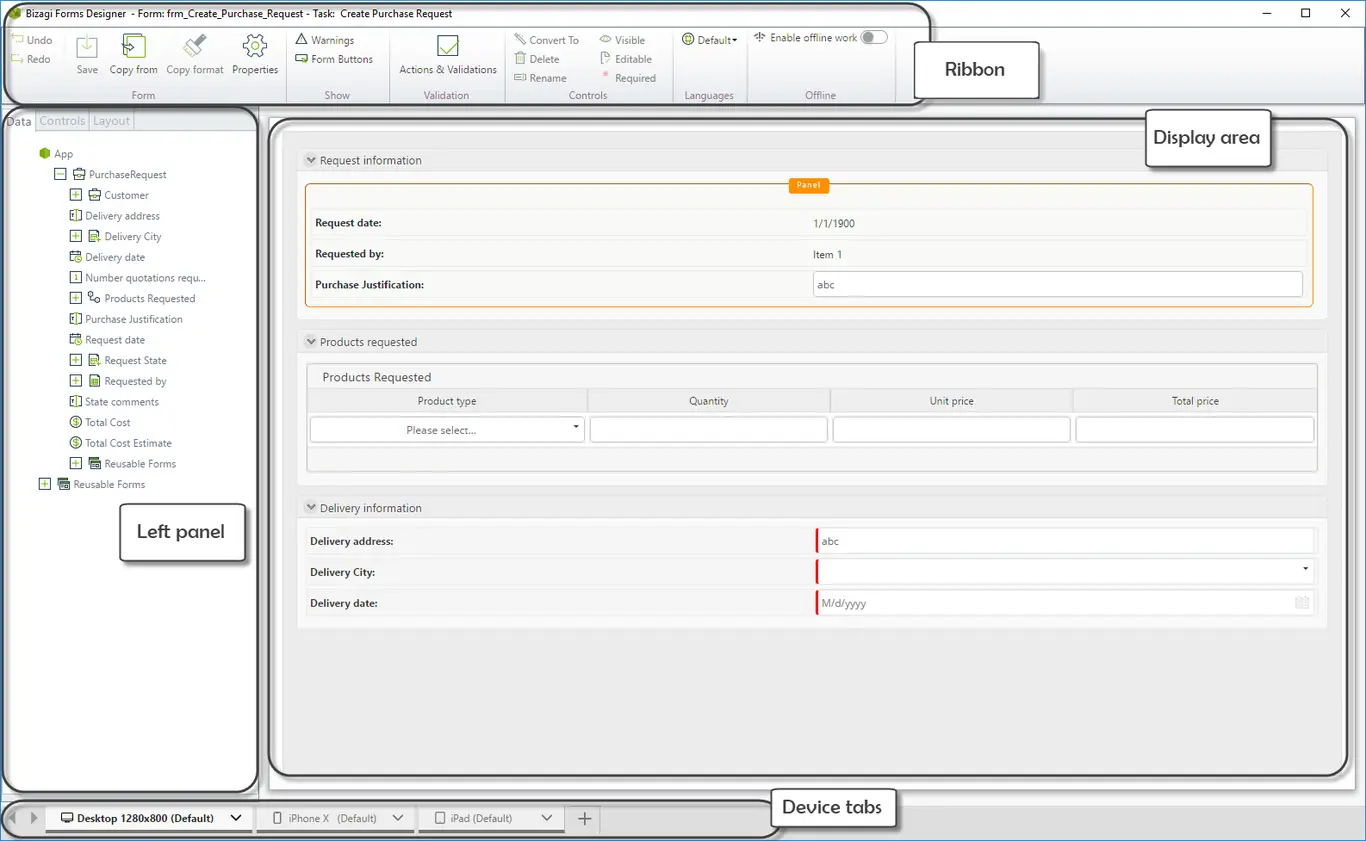Click Convert To control option
1366x841 pixels.
click(546, 40)
